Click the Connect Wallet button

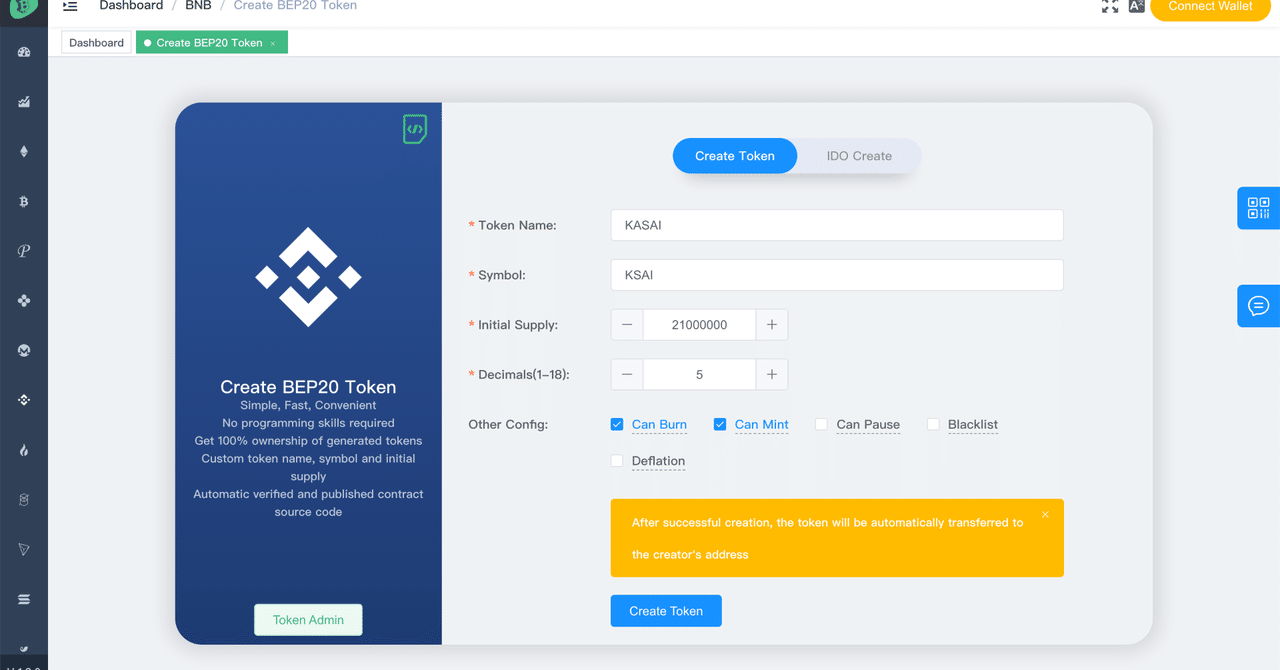pyautogui.click(x=1210, y=8)
